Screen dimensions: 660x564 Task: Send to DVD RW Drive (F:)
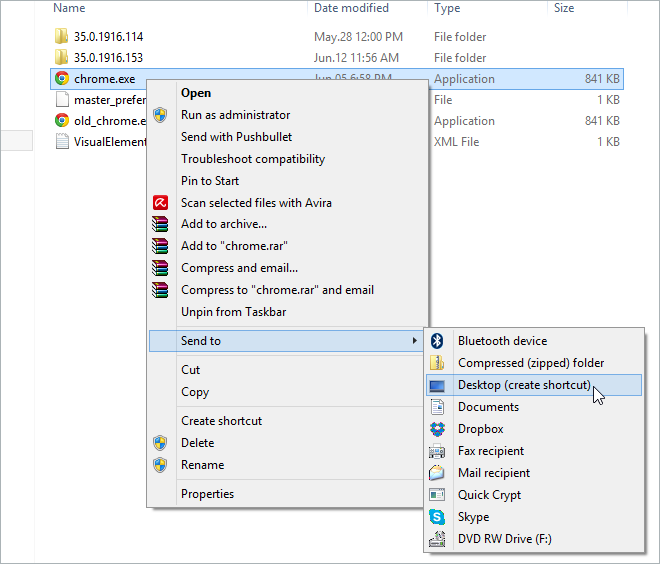[534, 539]
